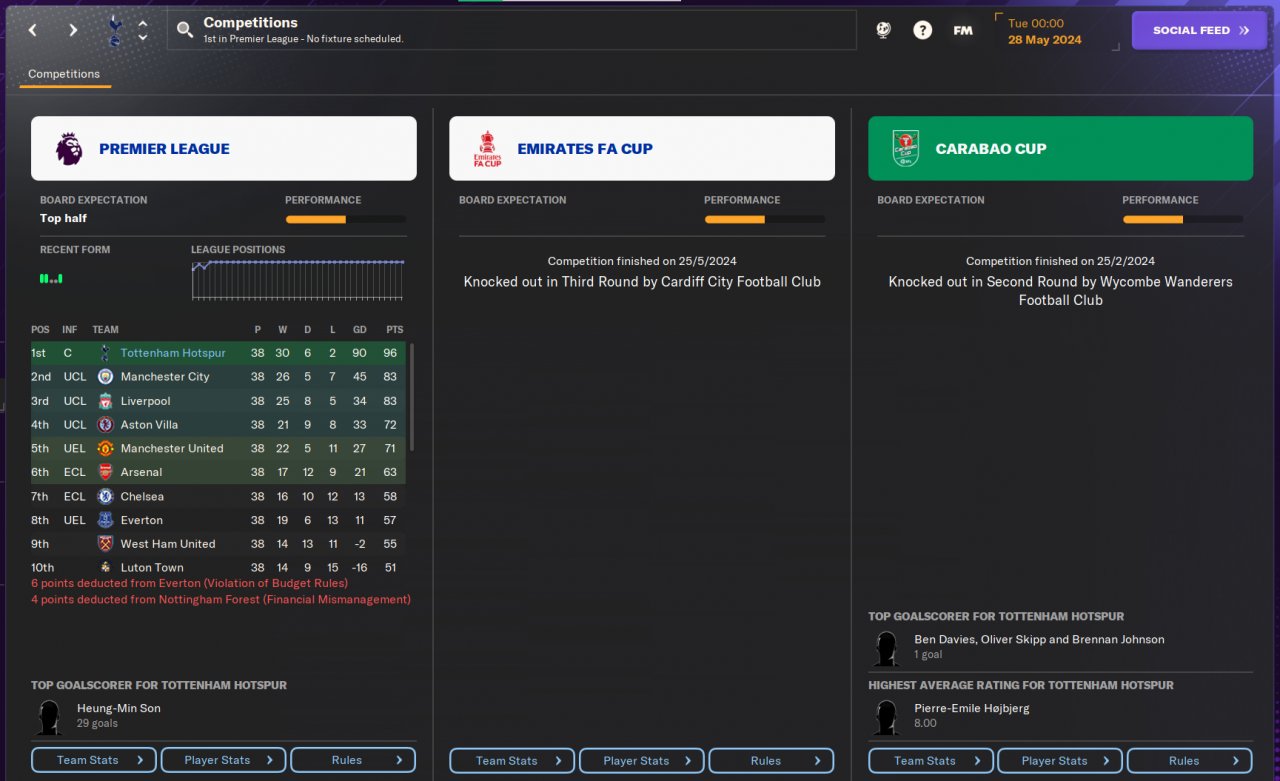Image resolution: width=1280 pixels, height=781 pixels.
Task: Click the Everton badge in table
Action: [x=105, y=520]
